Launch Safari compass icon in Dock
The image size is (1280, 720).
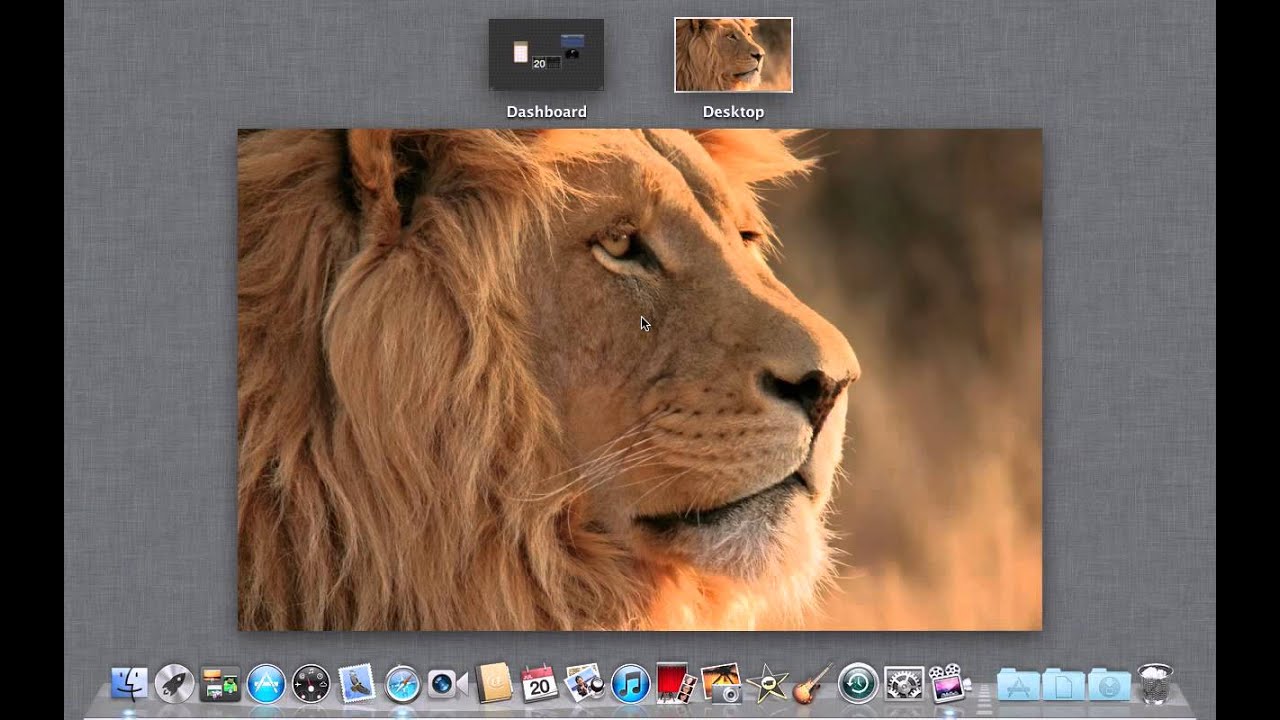pos(402,684)
